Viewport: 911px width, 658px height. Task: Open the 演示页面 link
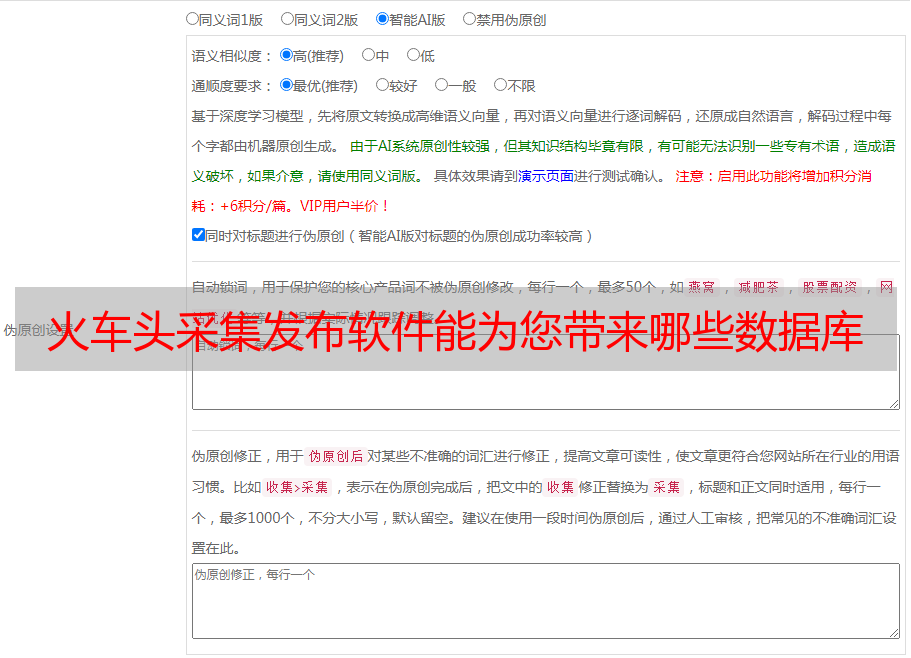pos(546,176)
